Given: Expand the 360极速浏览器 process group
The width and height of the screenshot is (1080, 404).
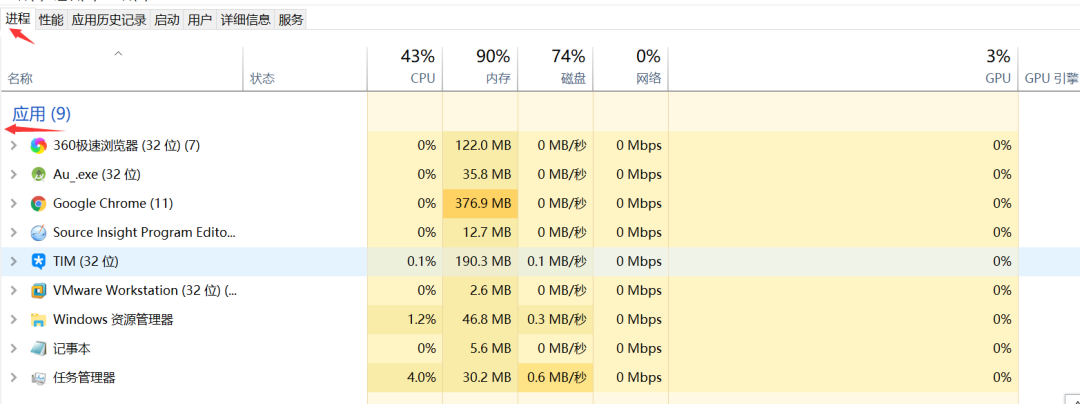Looking at the screenshot, I should 13,145.
